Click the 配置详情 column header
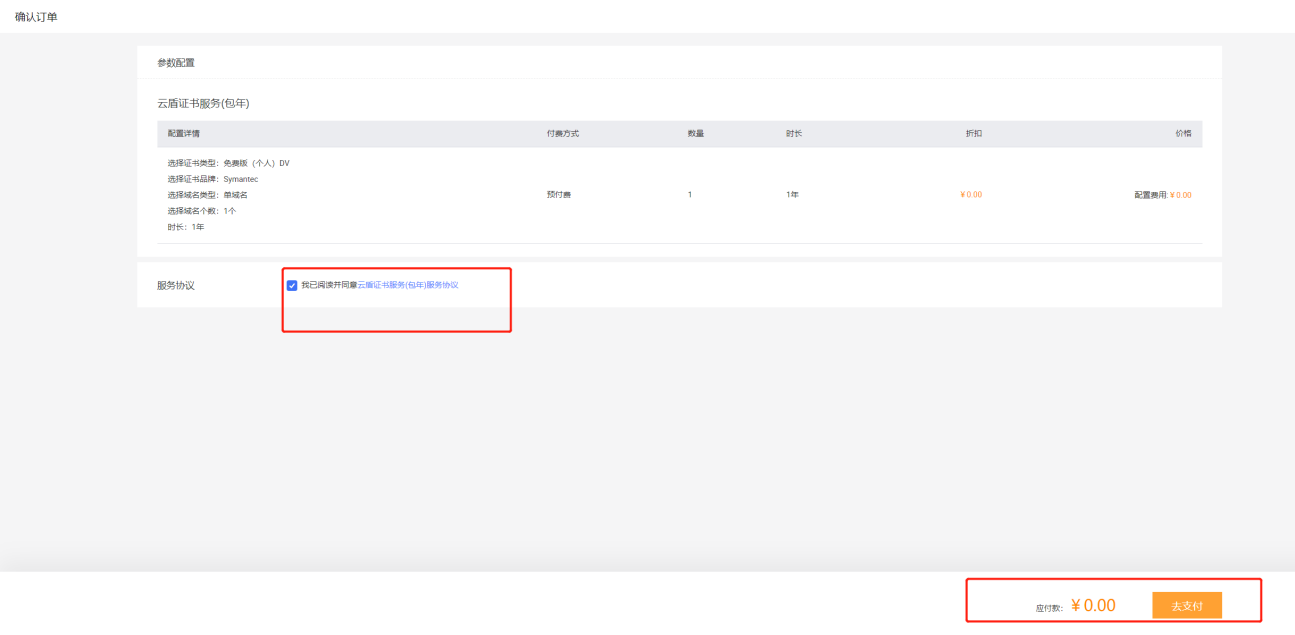Screen dimensions: 1295x635 [x=184, y=134]
